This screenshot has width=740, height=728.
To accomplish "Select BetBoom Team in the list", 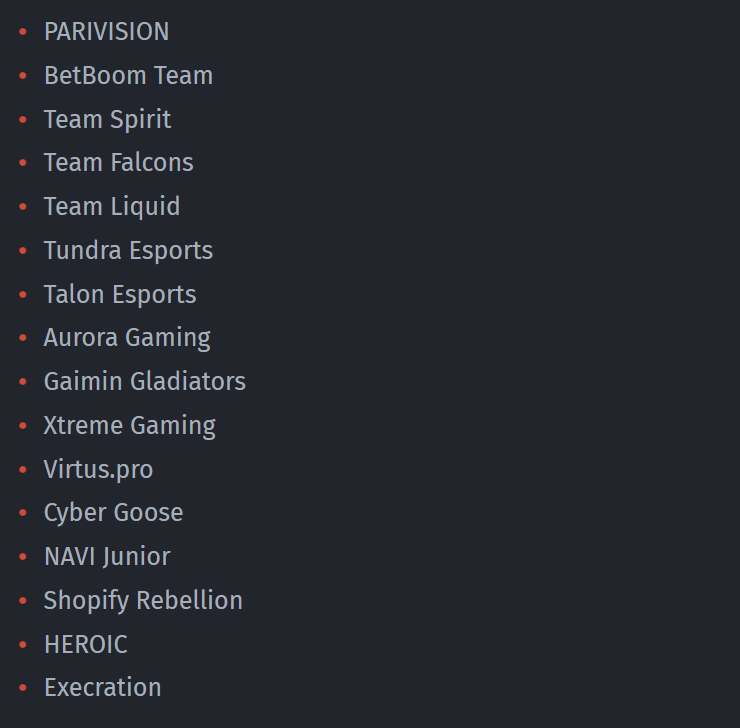I will click(128, 75).
